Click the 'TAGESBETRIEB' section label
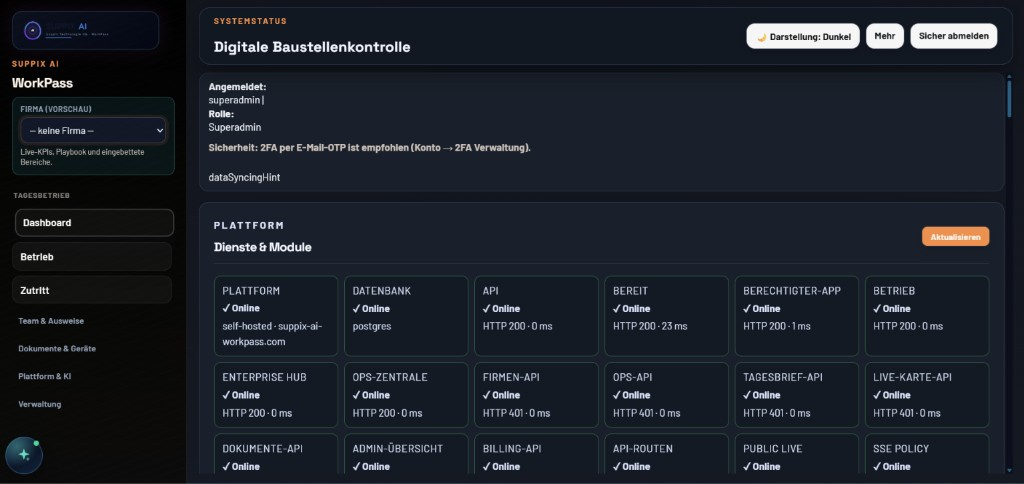 (41, 195)
